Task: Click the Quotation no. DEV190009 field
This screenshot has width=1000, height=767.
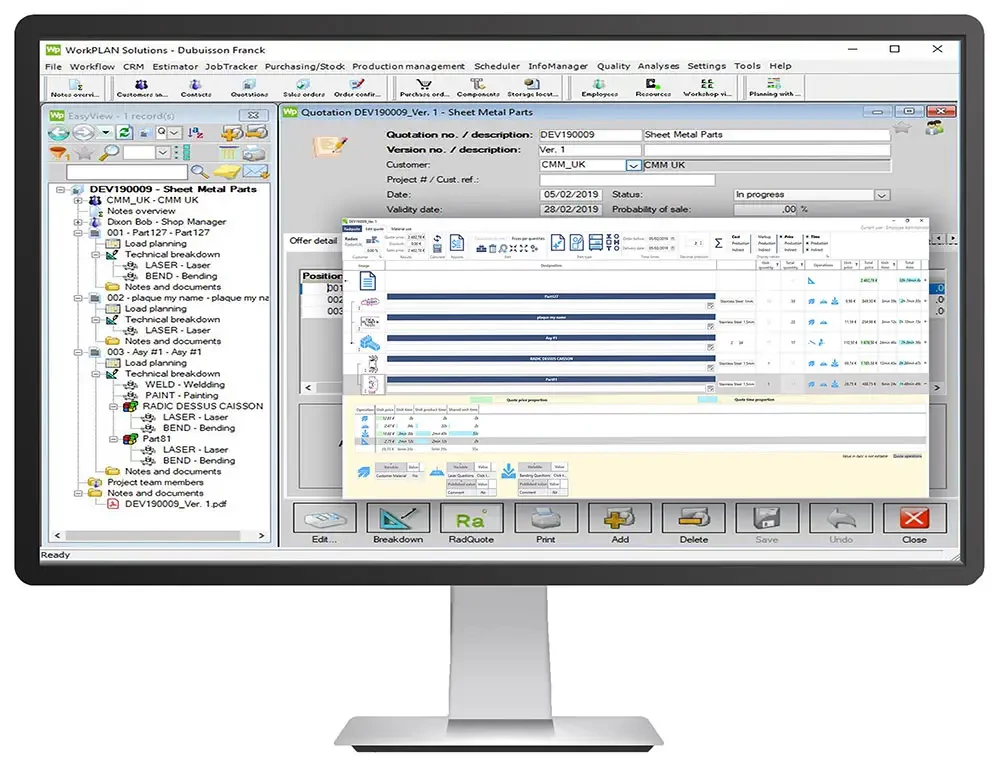Action: tap(590, 135)
